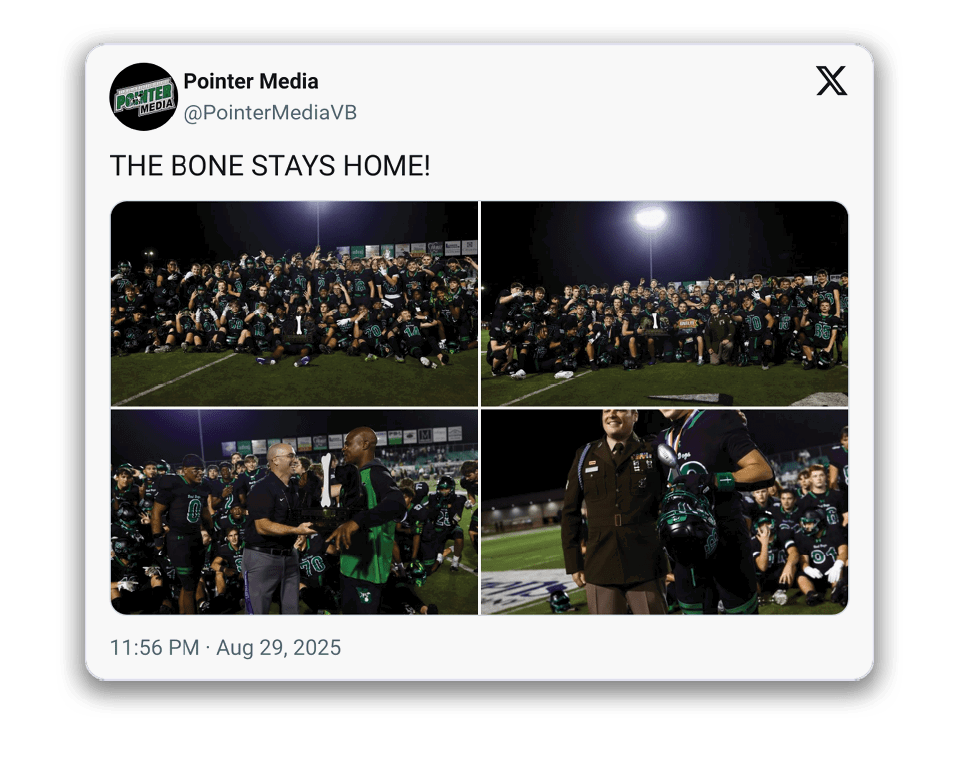The width and height of the screenshot is (959, 768).
Task: Click the Aug 29, 2025 date
Action: pos(278,648)
